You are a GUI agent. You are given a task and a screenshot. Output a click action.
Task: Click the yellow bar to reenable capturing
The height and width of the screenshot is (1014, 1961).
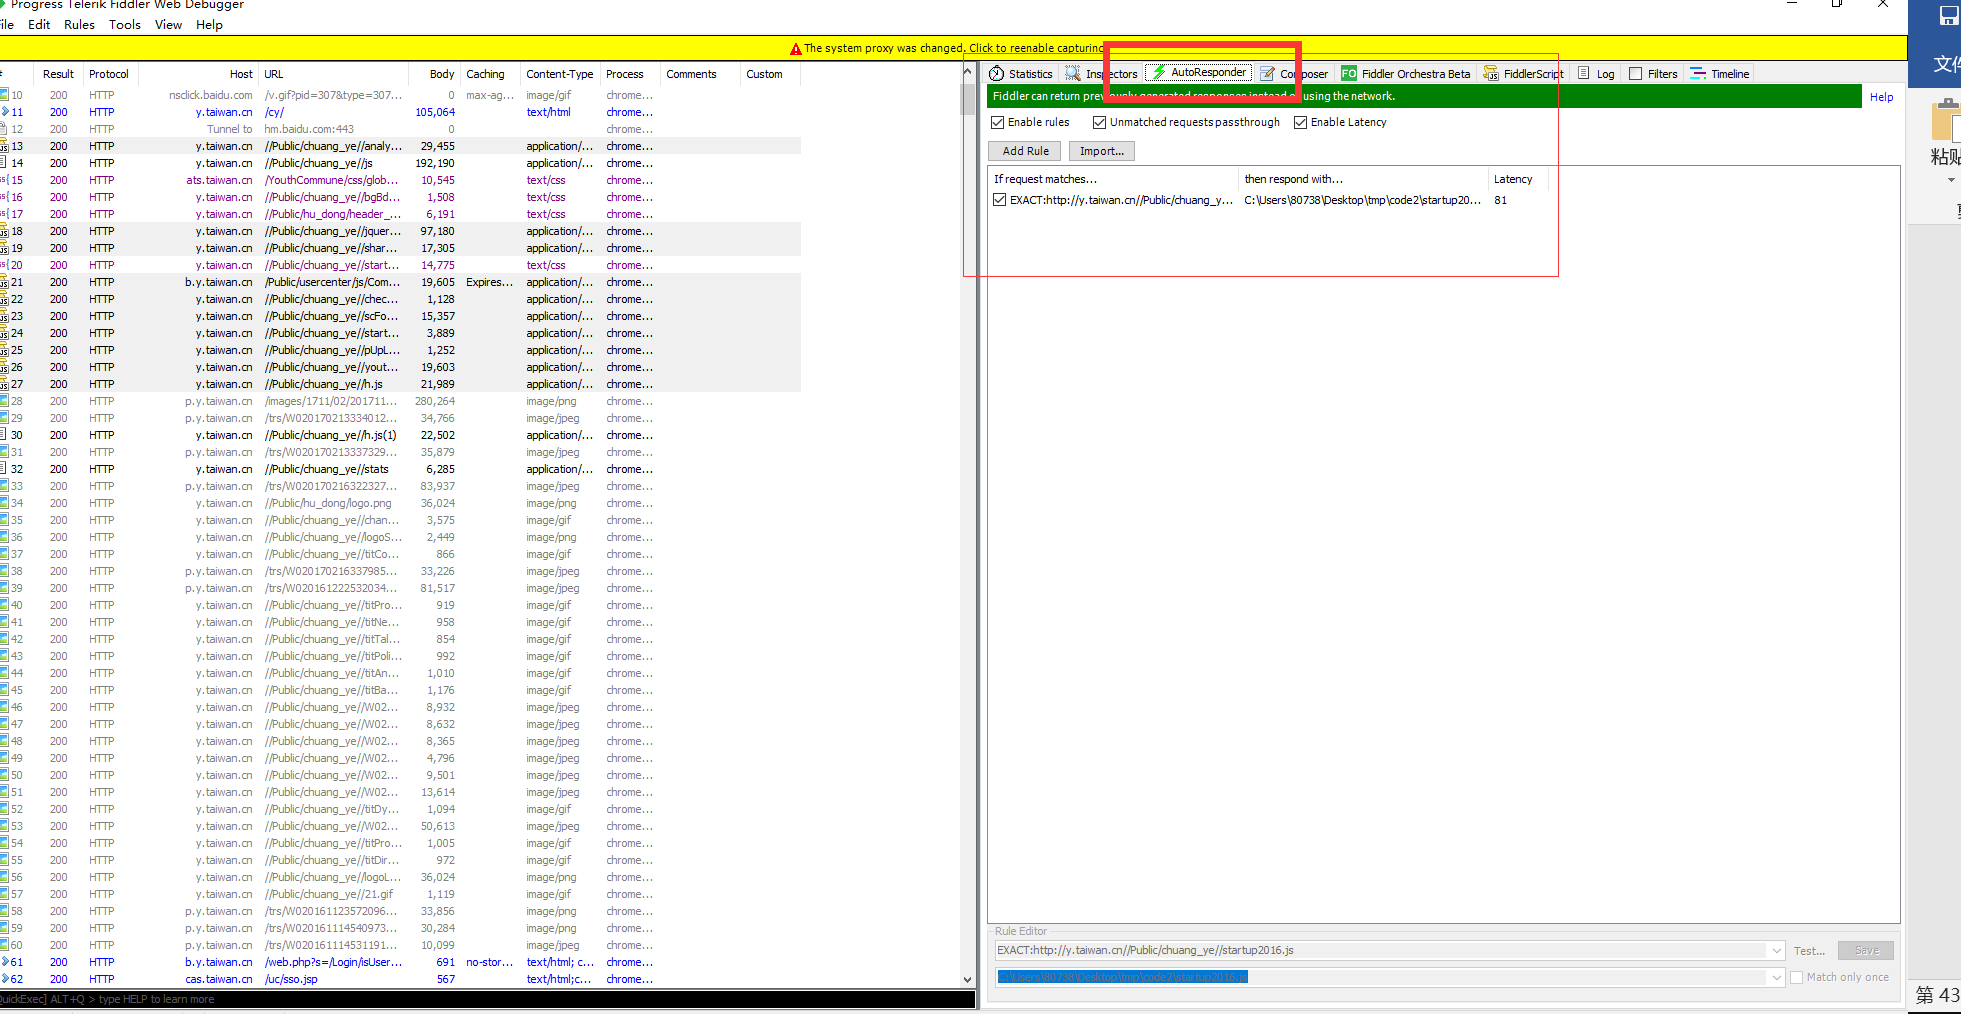click(x=953, y=48)
